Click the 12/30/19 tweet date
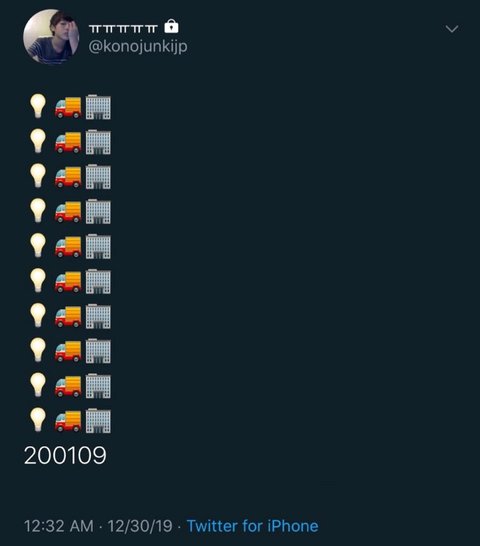Viewport: 480px width, 546px height. coord(140,526)
